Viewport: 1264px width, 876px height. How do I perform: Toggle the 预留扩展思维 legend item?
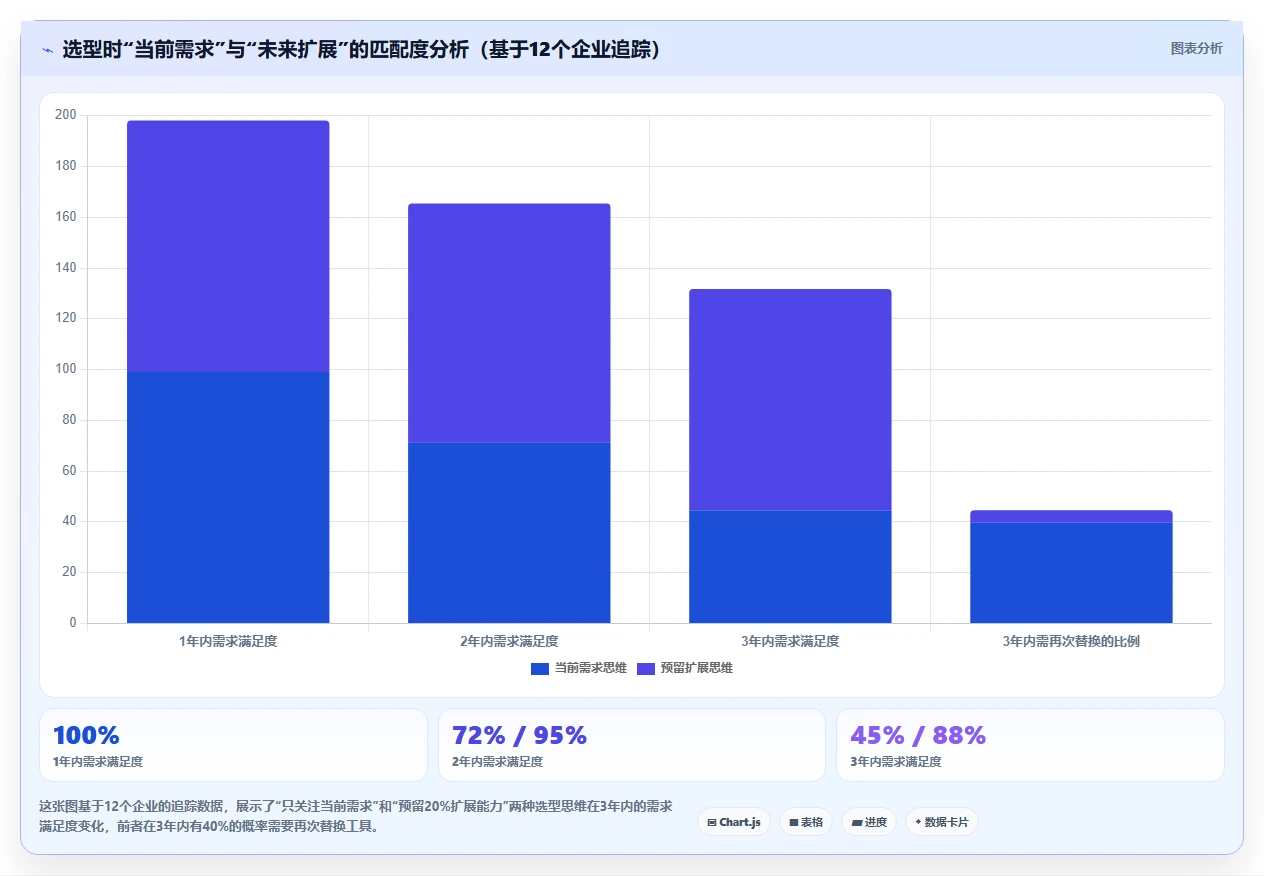[685, 668]
